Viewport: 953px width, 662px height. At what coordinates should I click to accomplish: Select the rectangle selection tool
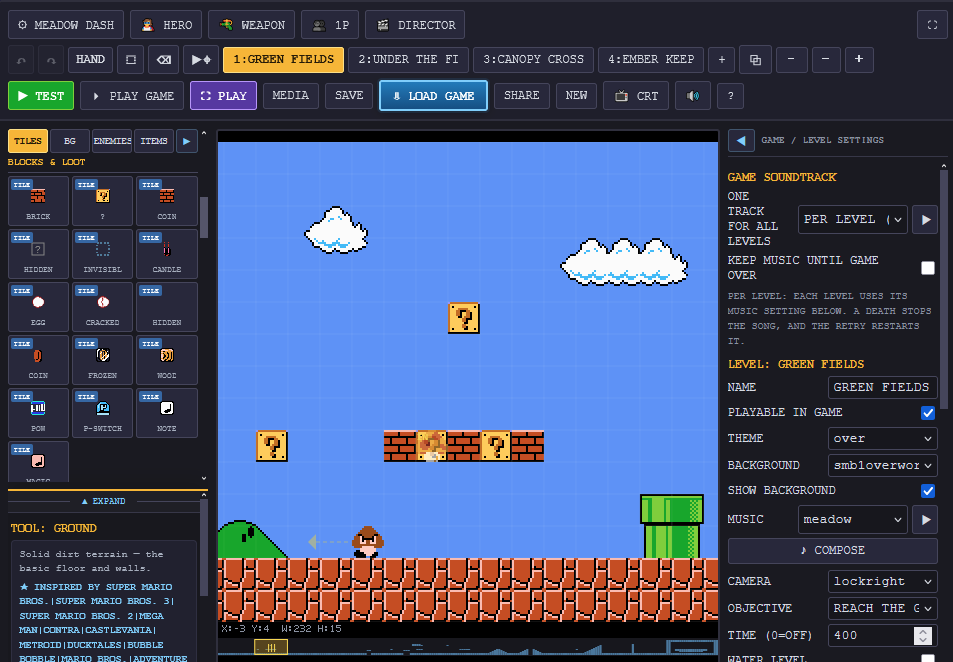pyautogui.click(x=131, y=60)
